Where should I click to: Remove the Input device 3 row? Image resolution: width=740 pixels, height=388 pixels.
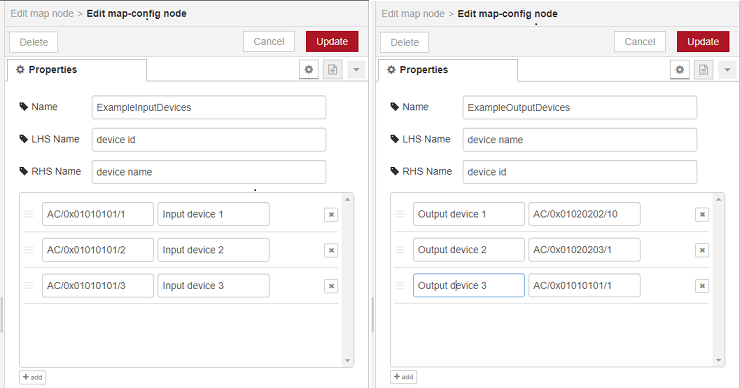click(331, 286)
